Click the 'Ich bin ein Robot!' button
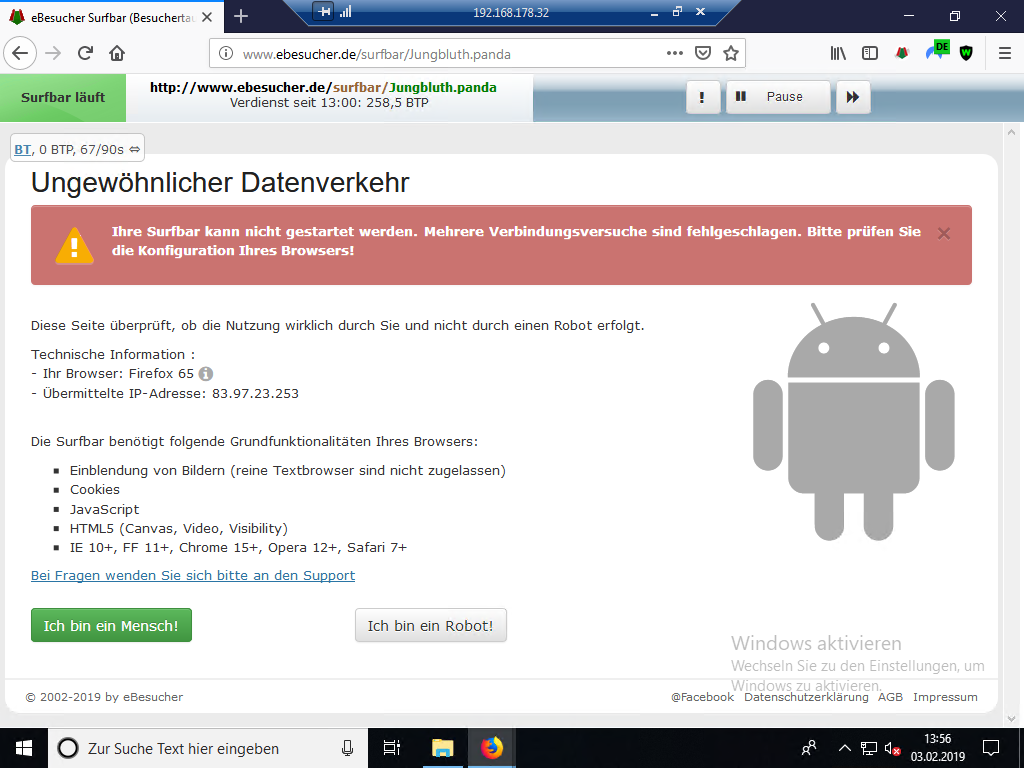 click(430, 625)
